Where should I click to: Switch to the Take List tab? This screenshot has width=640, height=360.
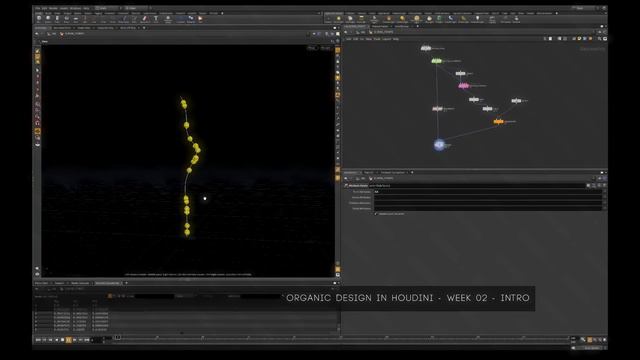point(369,172)
